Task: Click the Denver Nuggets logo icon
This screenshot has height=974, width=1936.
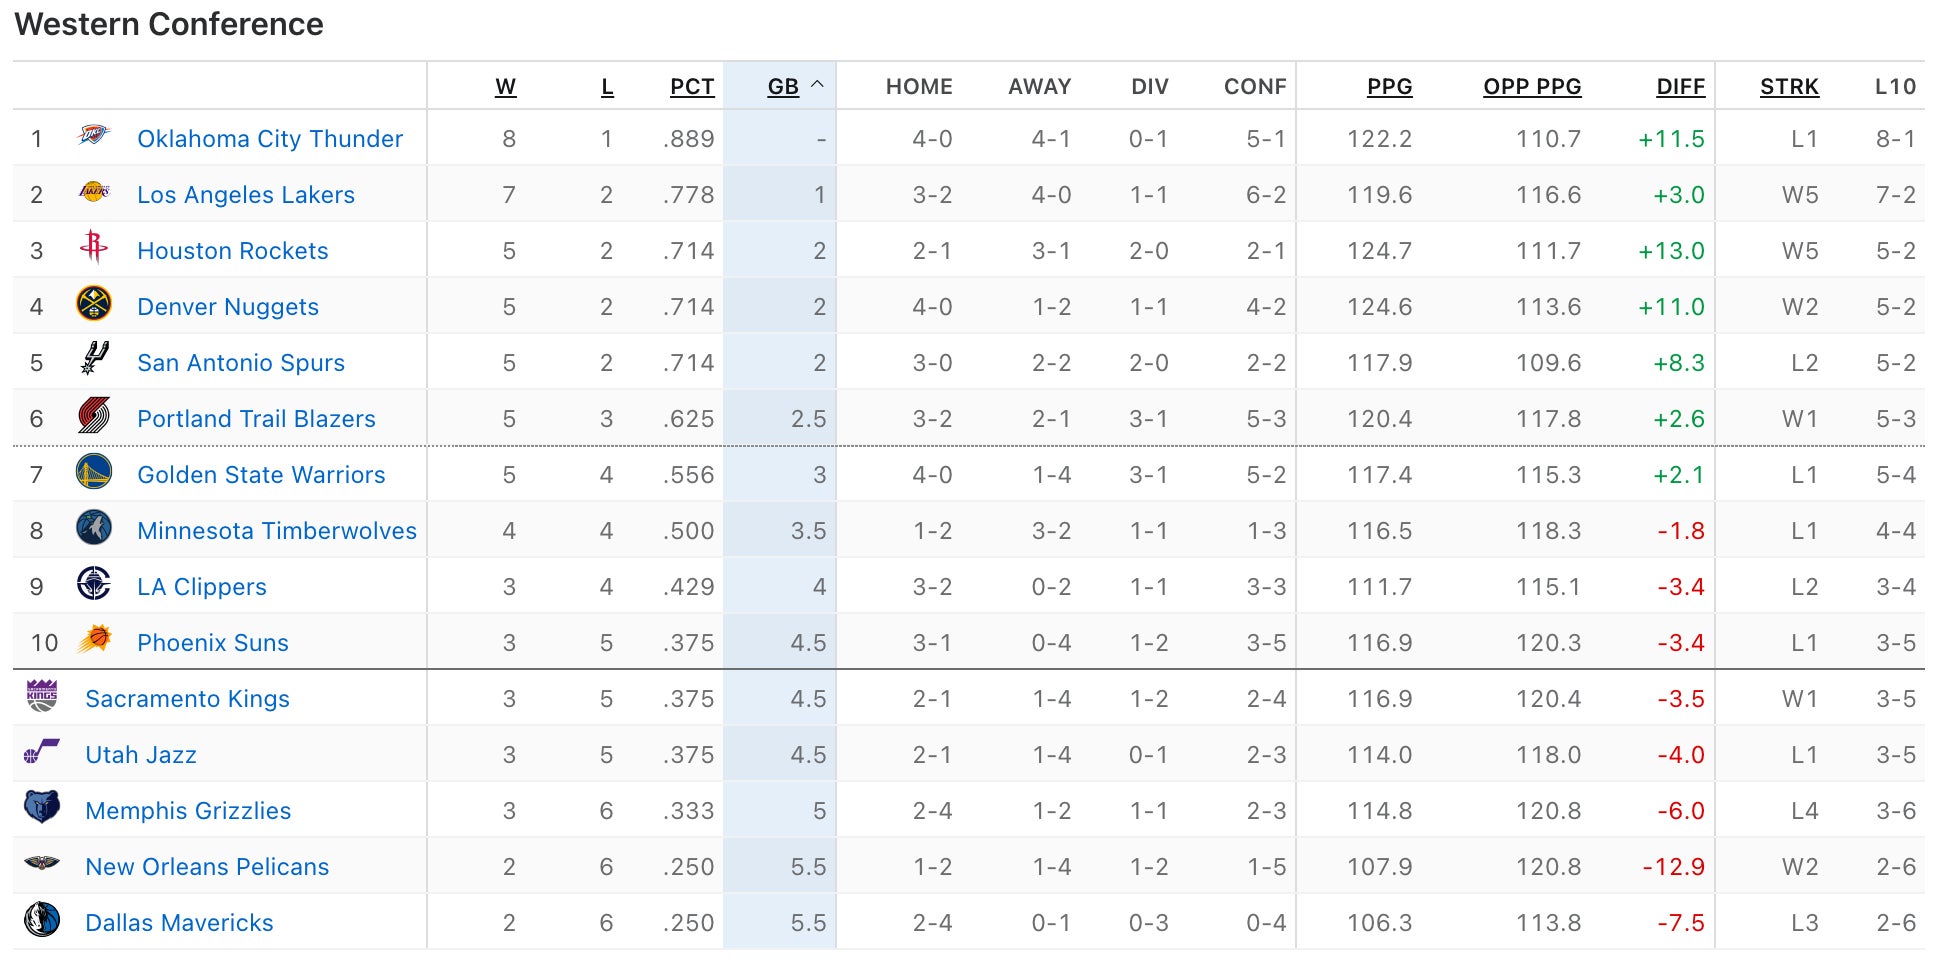Action: tap(94, 304)
